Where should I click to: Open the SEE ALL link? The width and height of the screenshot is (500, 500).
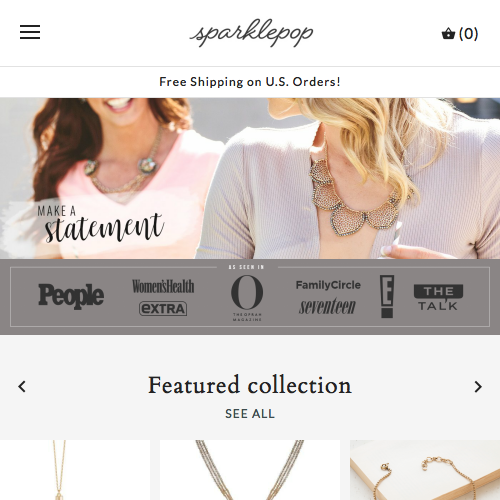coord(250,414)
